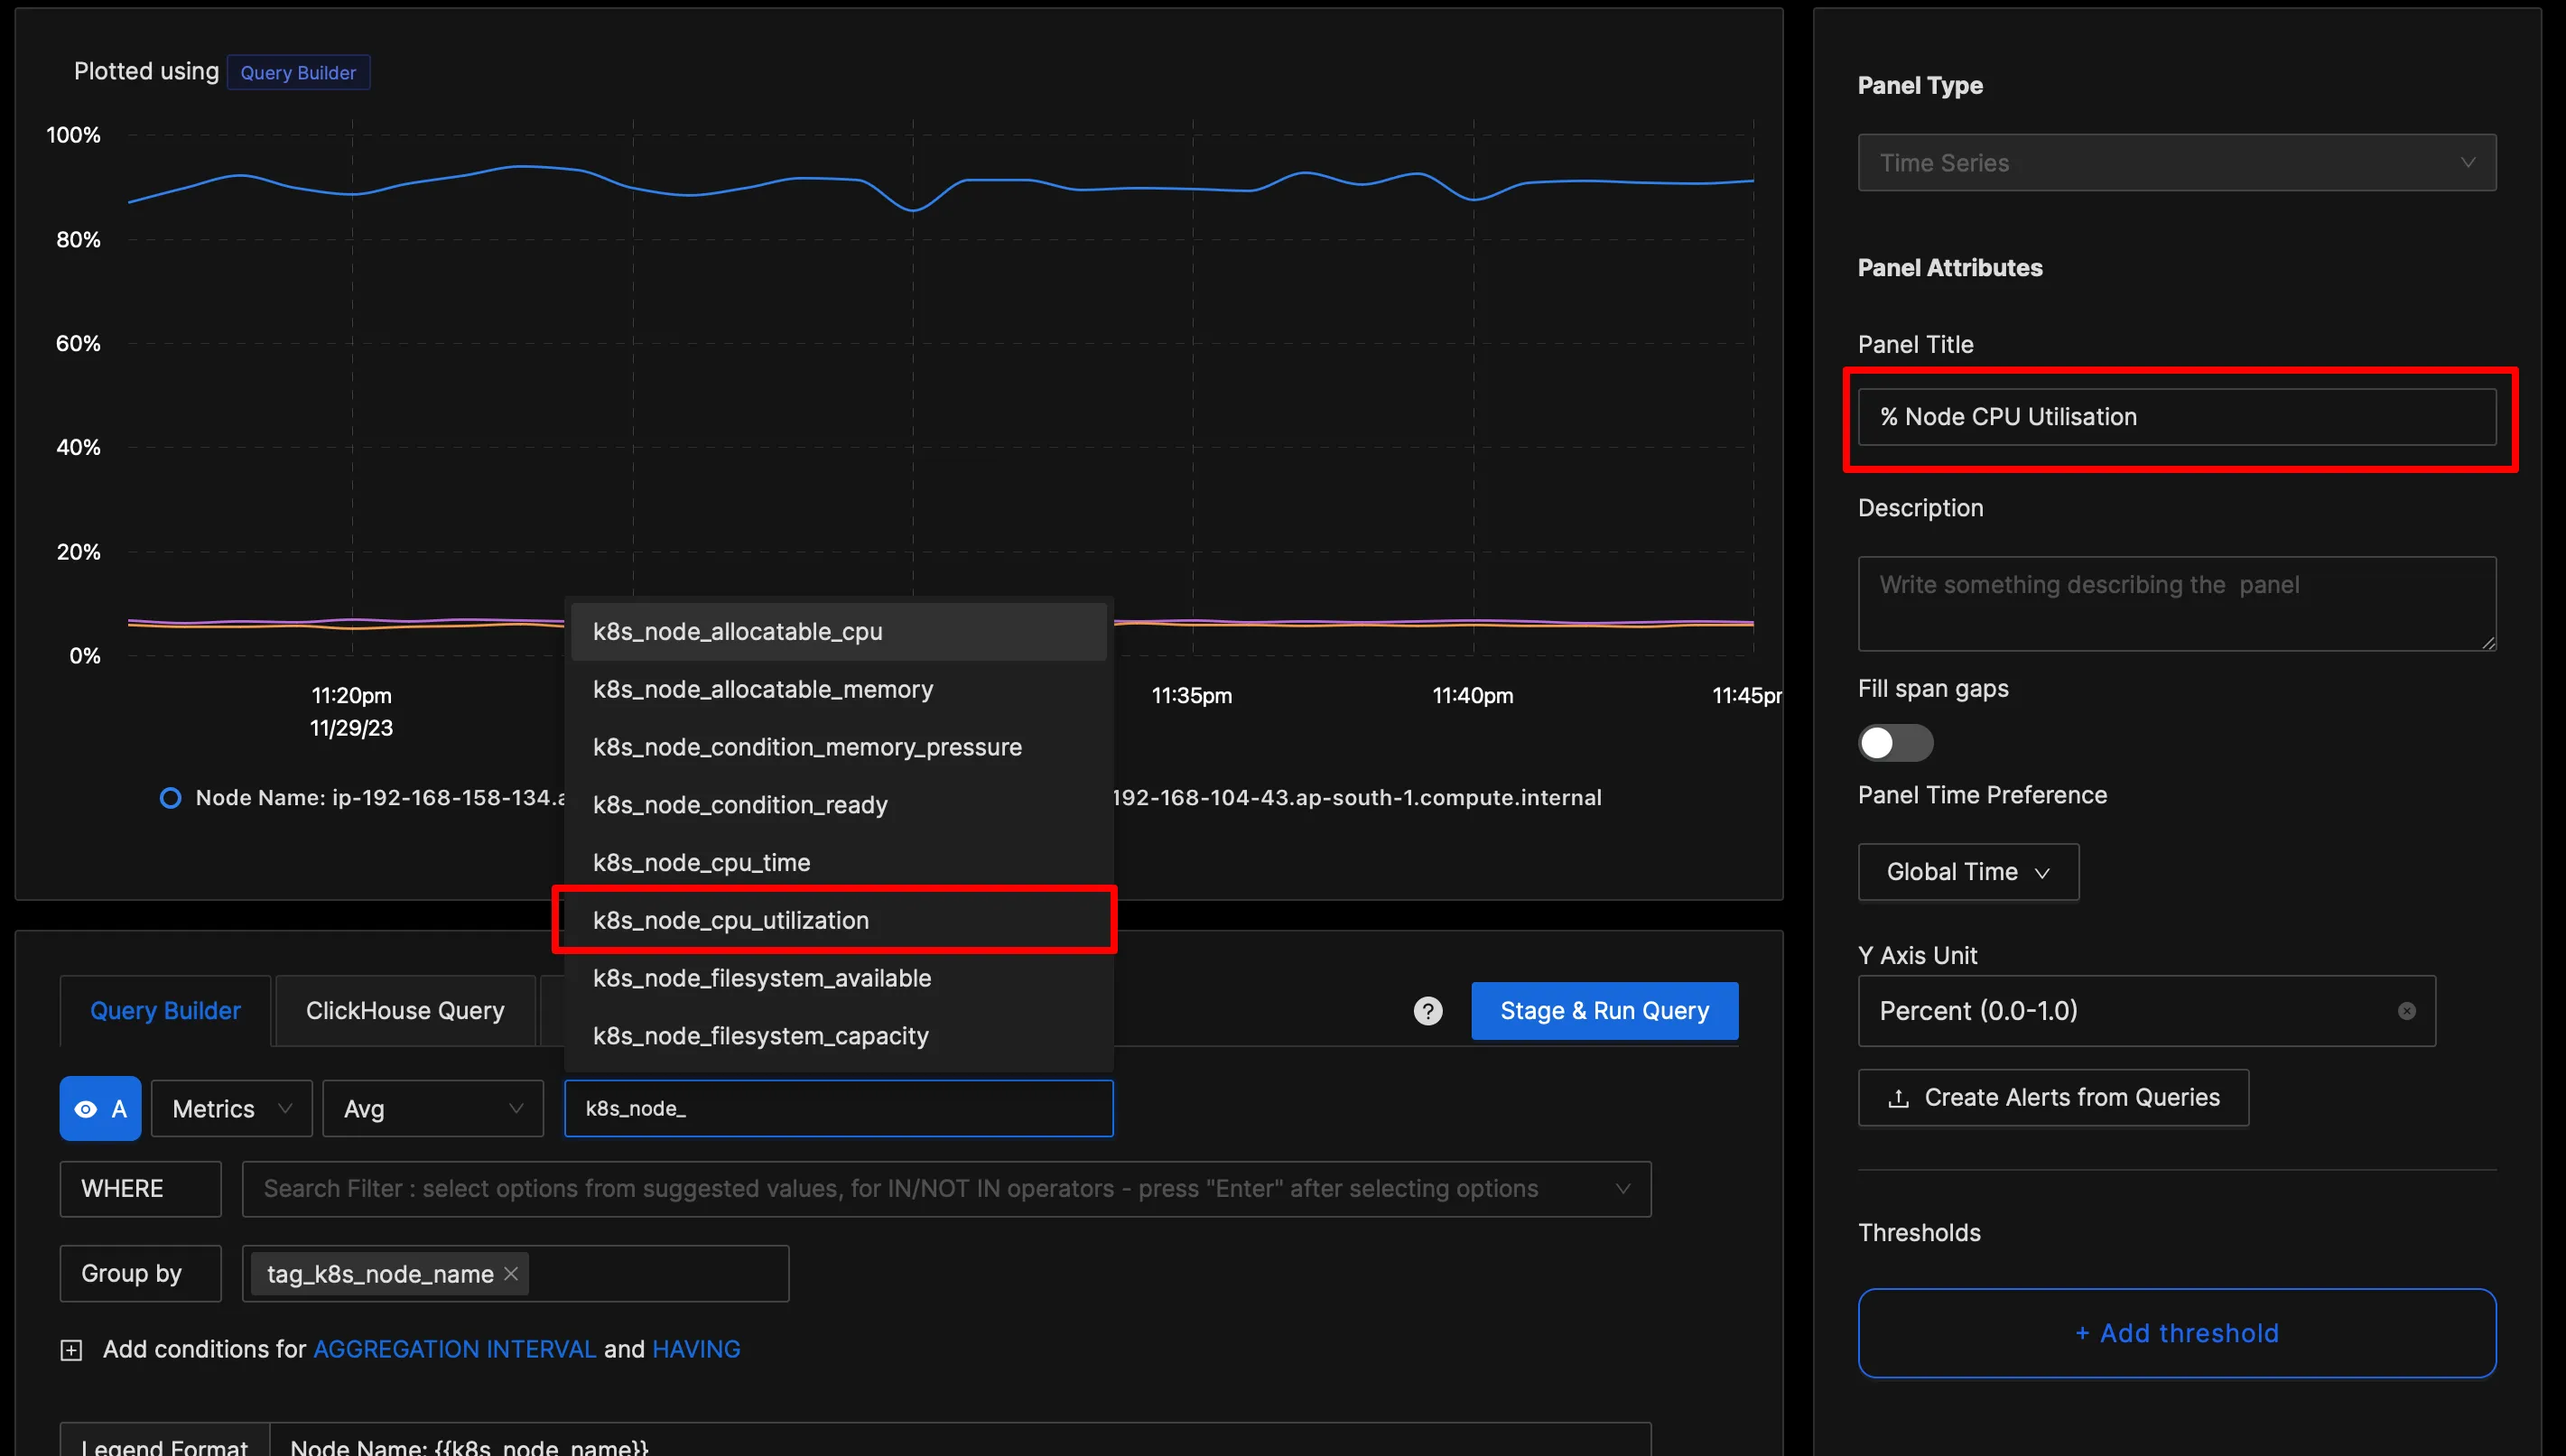The height and width of the screenshot is (1456, 2566).
Task: Click the Query Builder badge near Plotted using
Action: (x=298, y=73)
